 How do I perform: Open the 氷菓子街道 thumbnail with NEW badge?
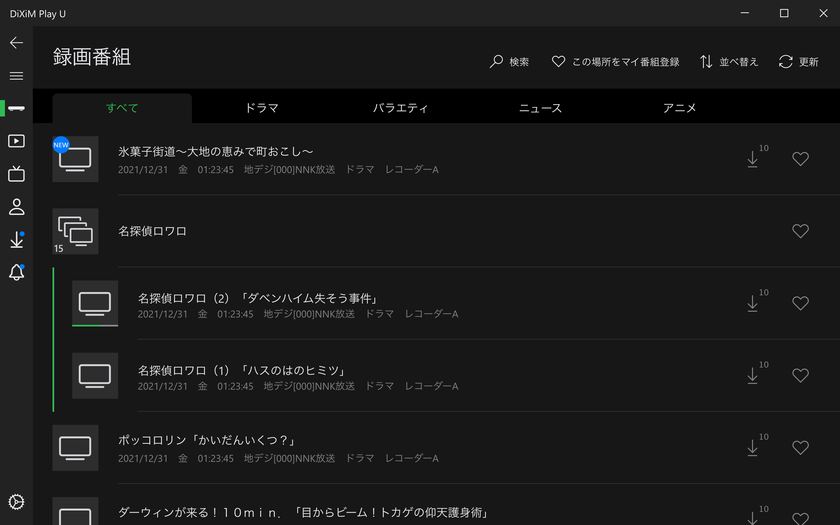pyautogui.click(x=76, y=159)
